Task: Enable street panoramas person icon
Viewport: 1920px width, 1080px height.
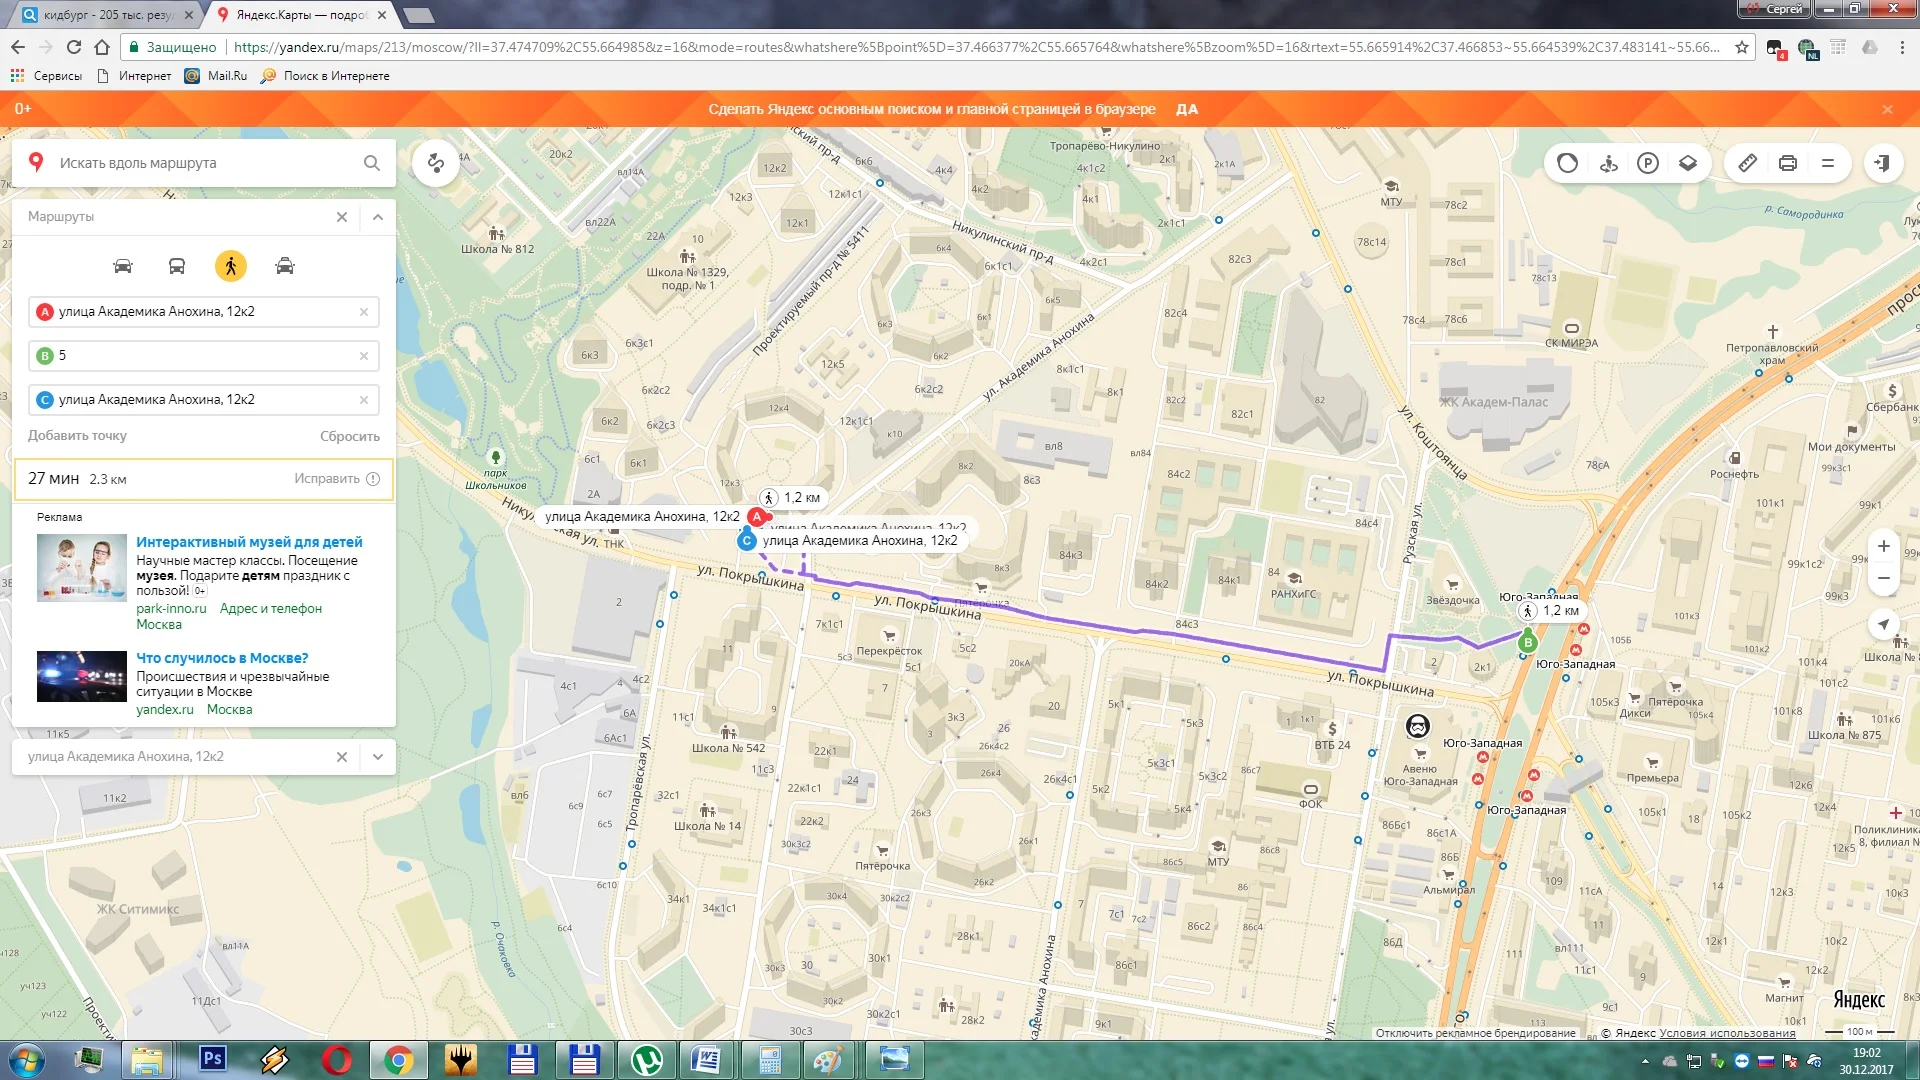Action: click(x=1608, y=163)
